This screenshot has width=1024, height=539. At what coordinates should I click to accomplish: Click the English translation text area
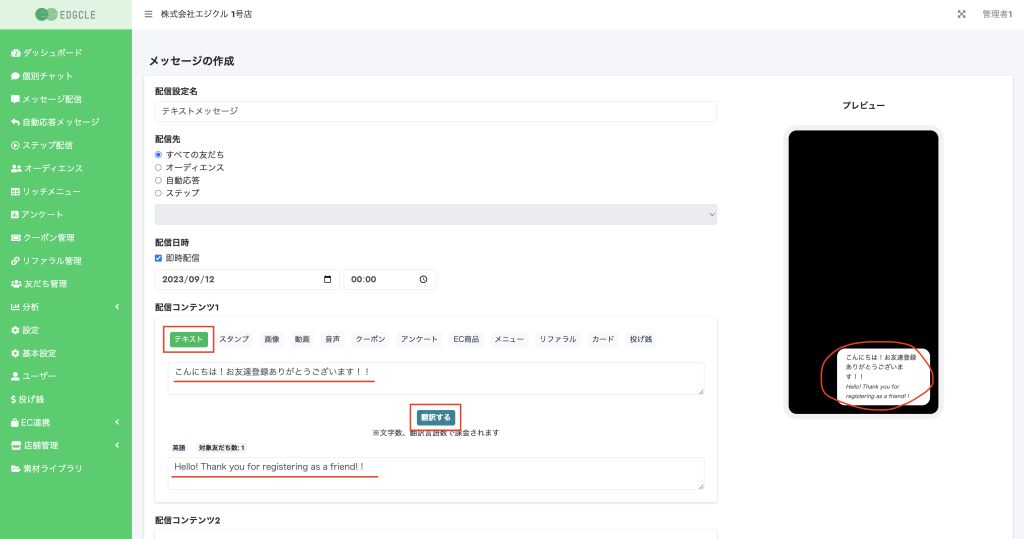(x=436, y=474)
